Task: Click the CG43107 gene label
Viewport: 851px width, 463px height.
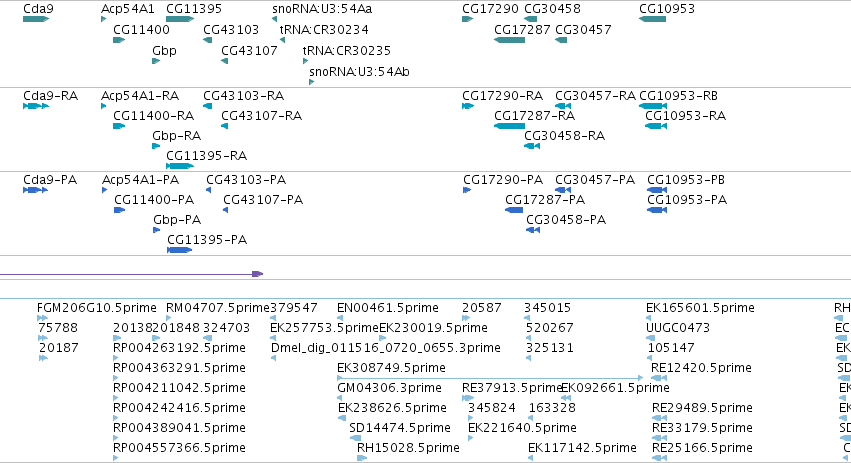Action: tap(249, 50)
